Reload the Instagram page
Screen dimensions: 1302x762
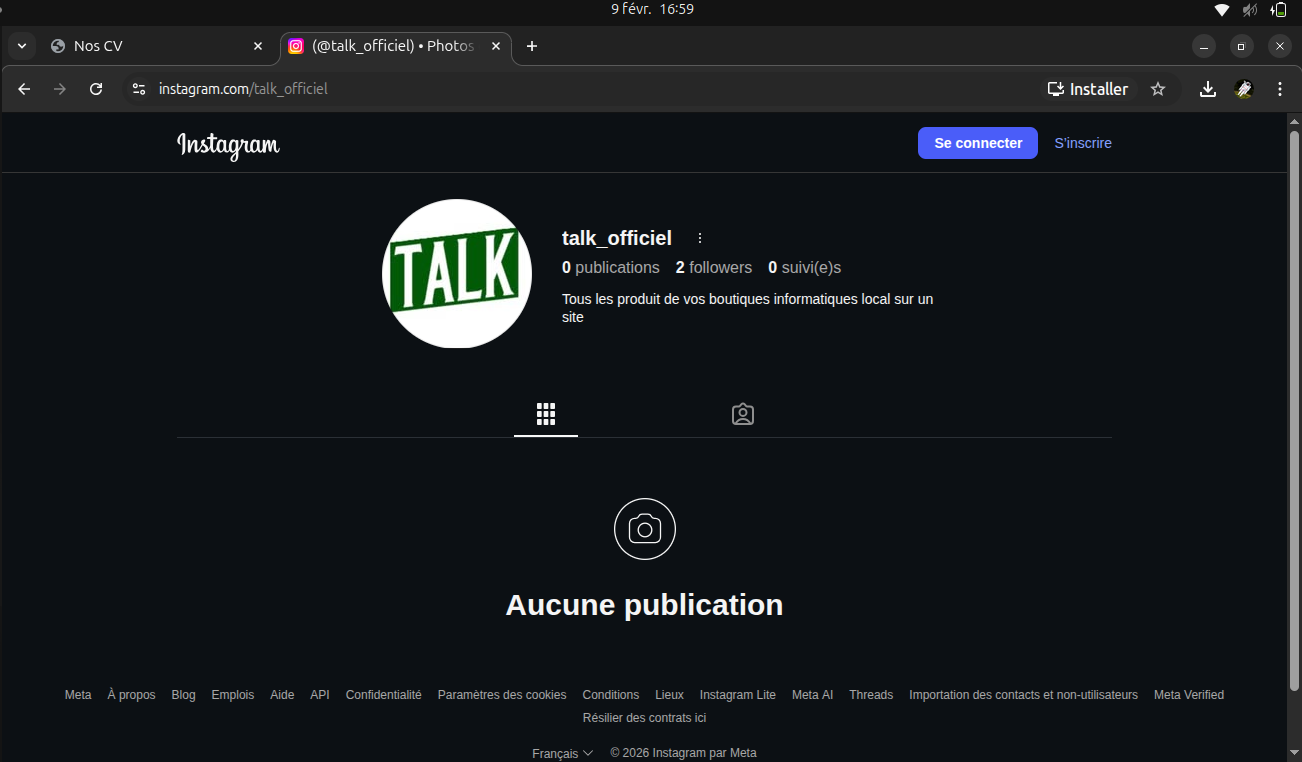tap(96, 88)
